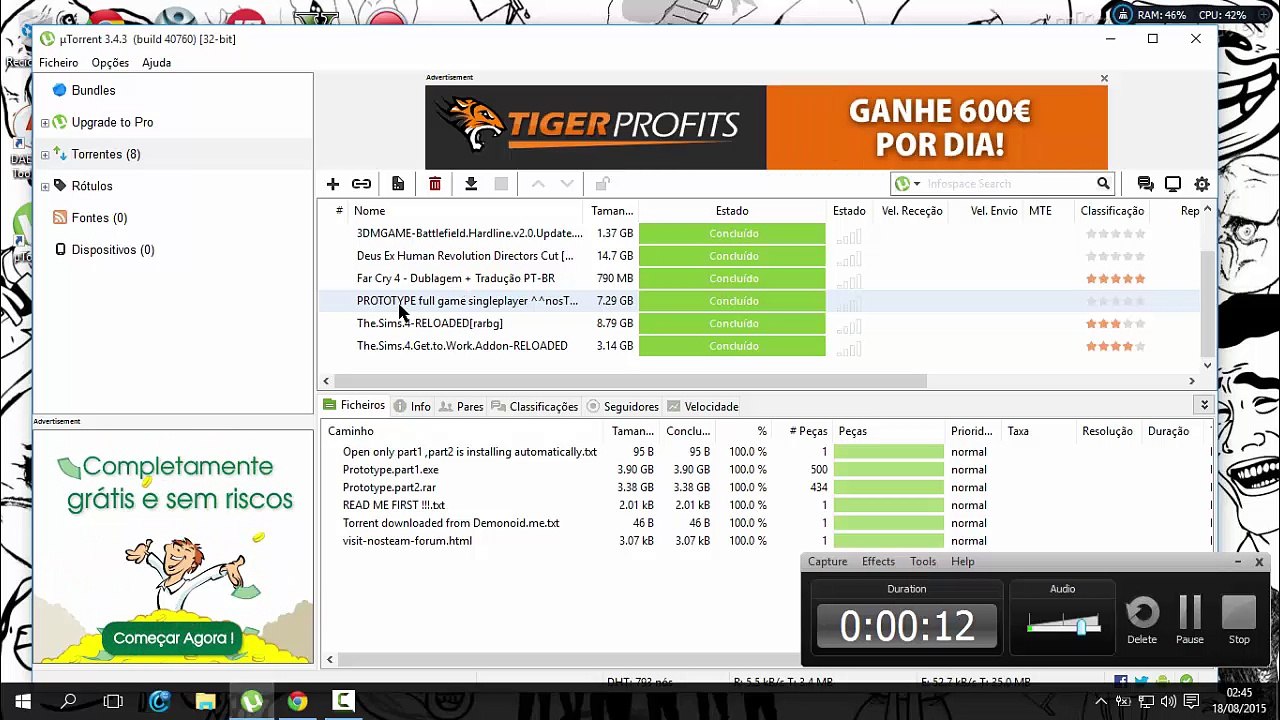Select Prototype.part1.exe file row
The image size is (1280, 720).
766,470
